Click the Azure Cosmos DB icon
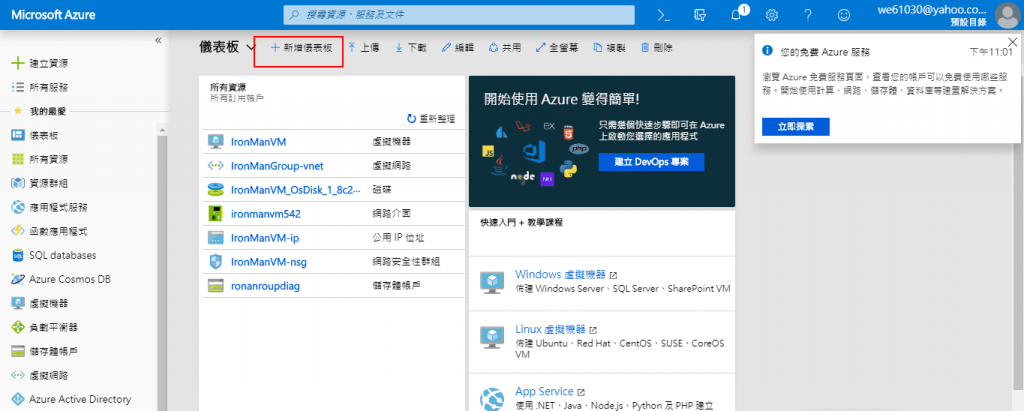 [x=18, y=279]
